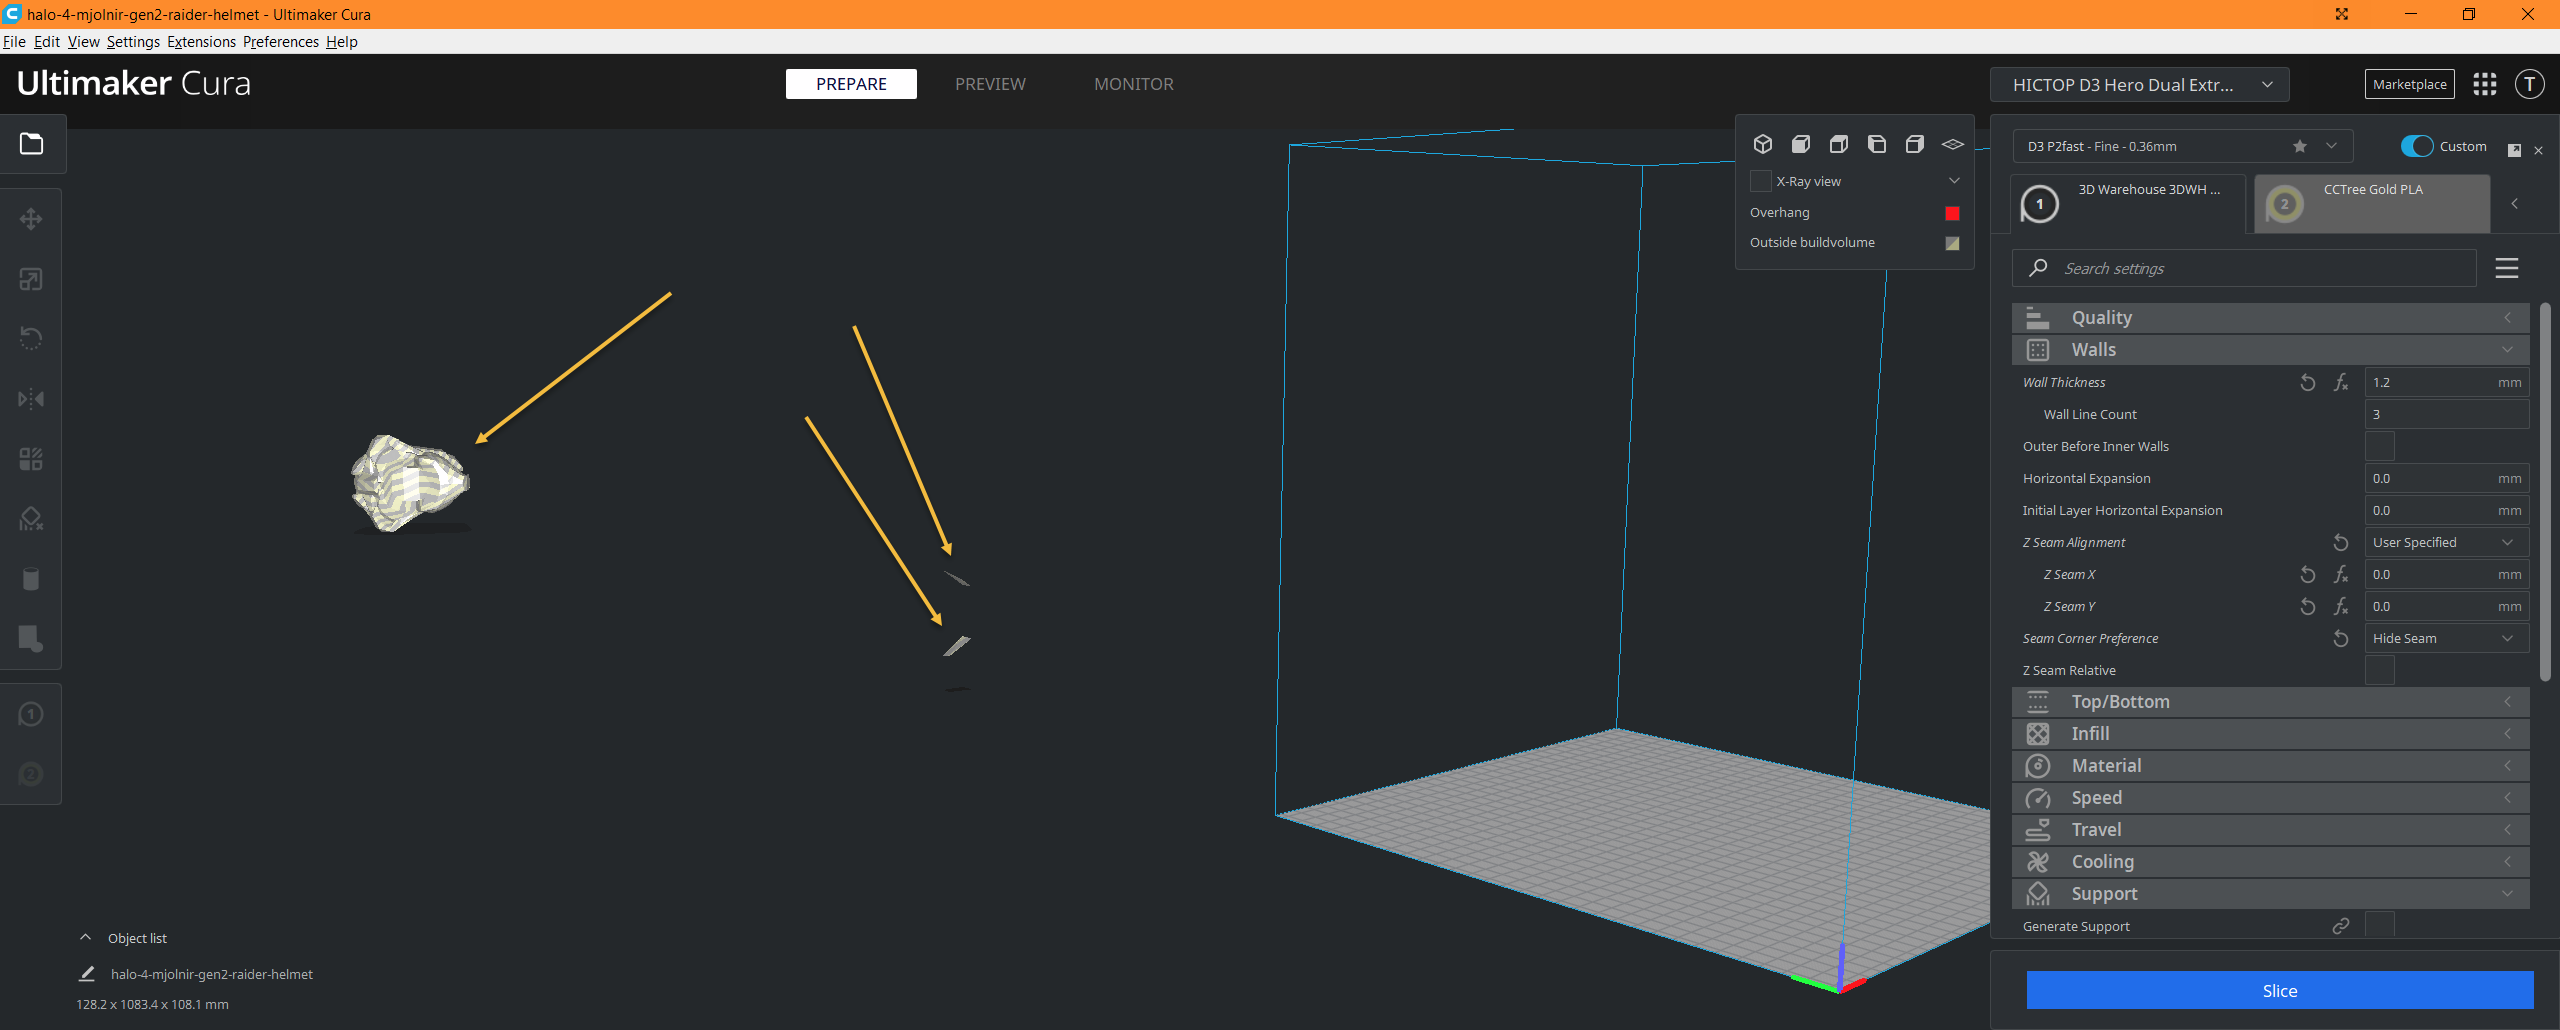Screen dimensions: 2560x1030
Task: Switch camera to left side view
Action: click(1877, 144)
